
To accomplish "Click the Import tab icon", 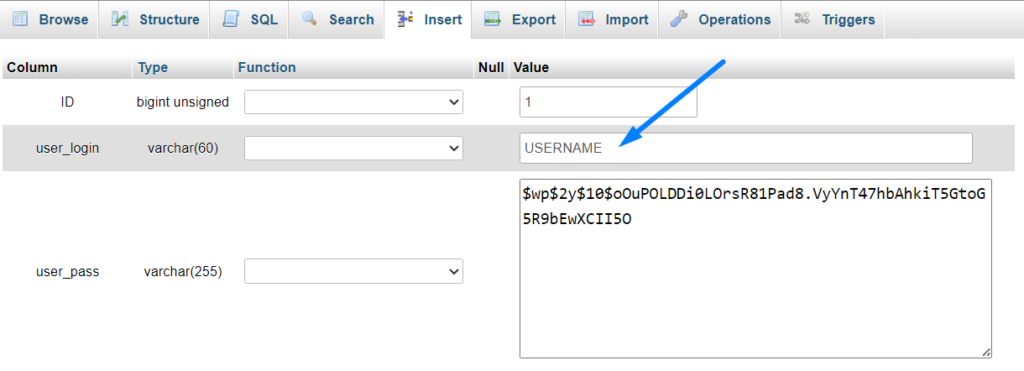I will [586, 19].
